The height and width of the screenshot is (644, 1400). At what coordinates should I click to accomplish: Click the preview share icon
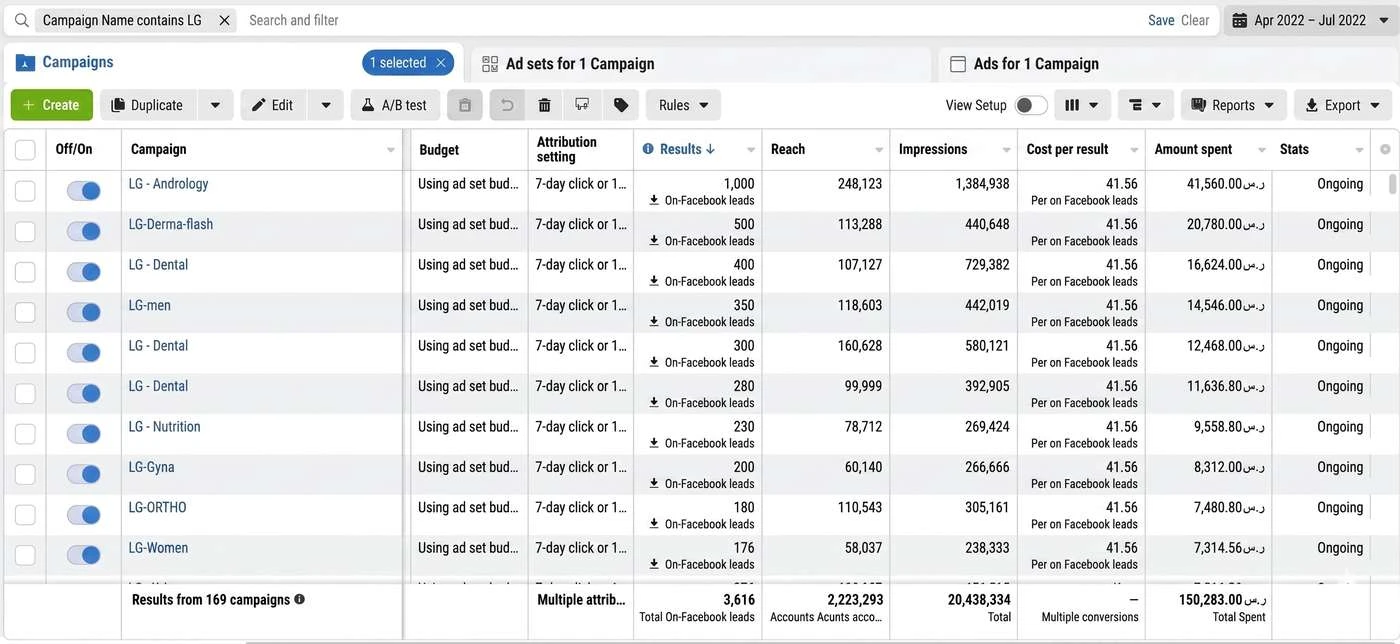(582, 105)
